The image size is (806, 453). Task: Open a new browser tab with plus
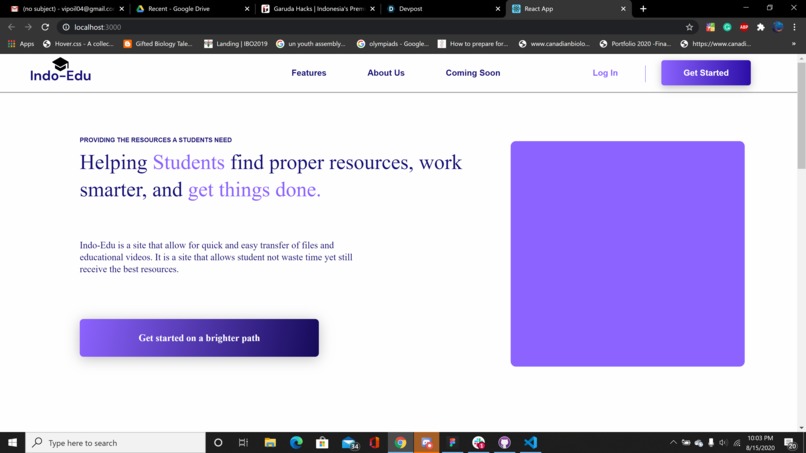point(643,9)
